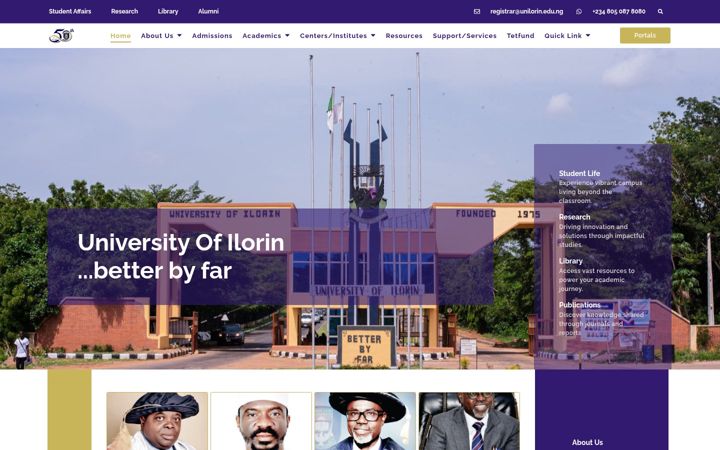Click the fourth portrait photo of suited man

pos(469,421)
